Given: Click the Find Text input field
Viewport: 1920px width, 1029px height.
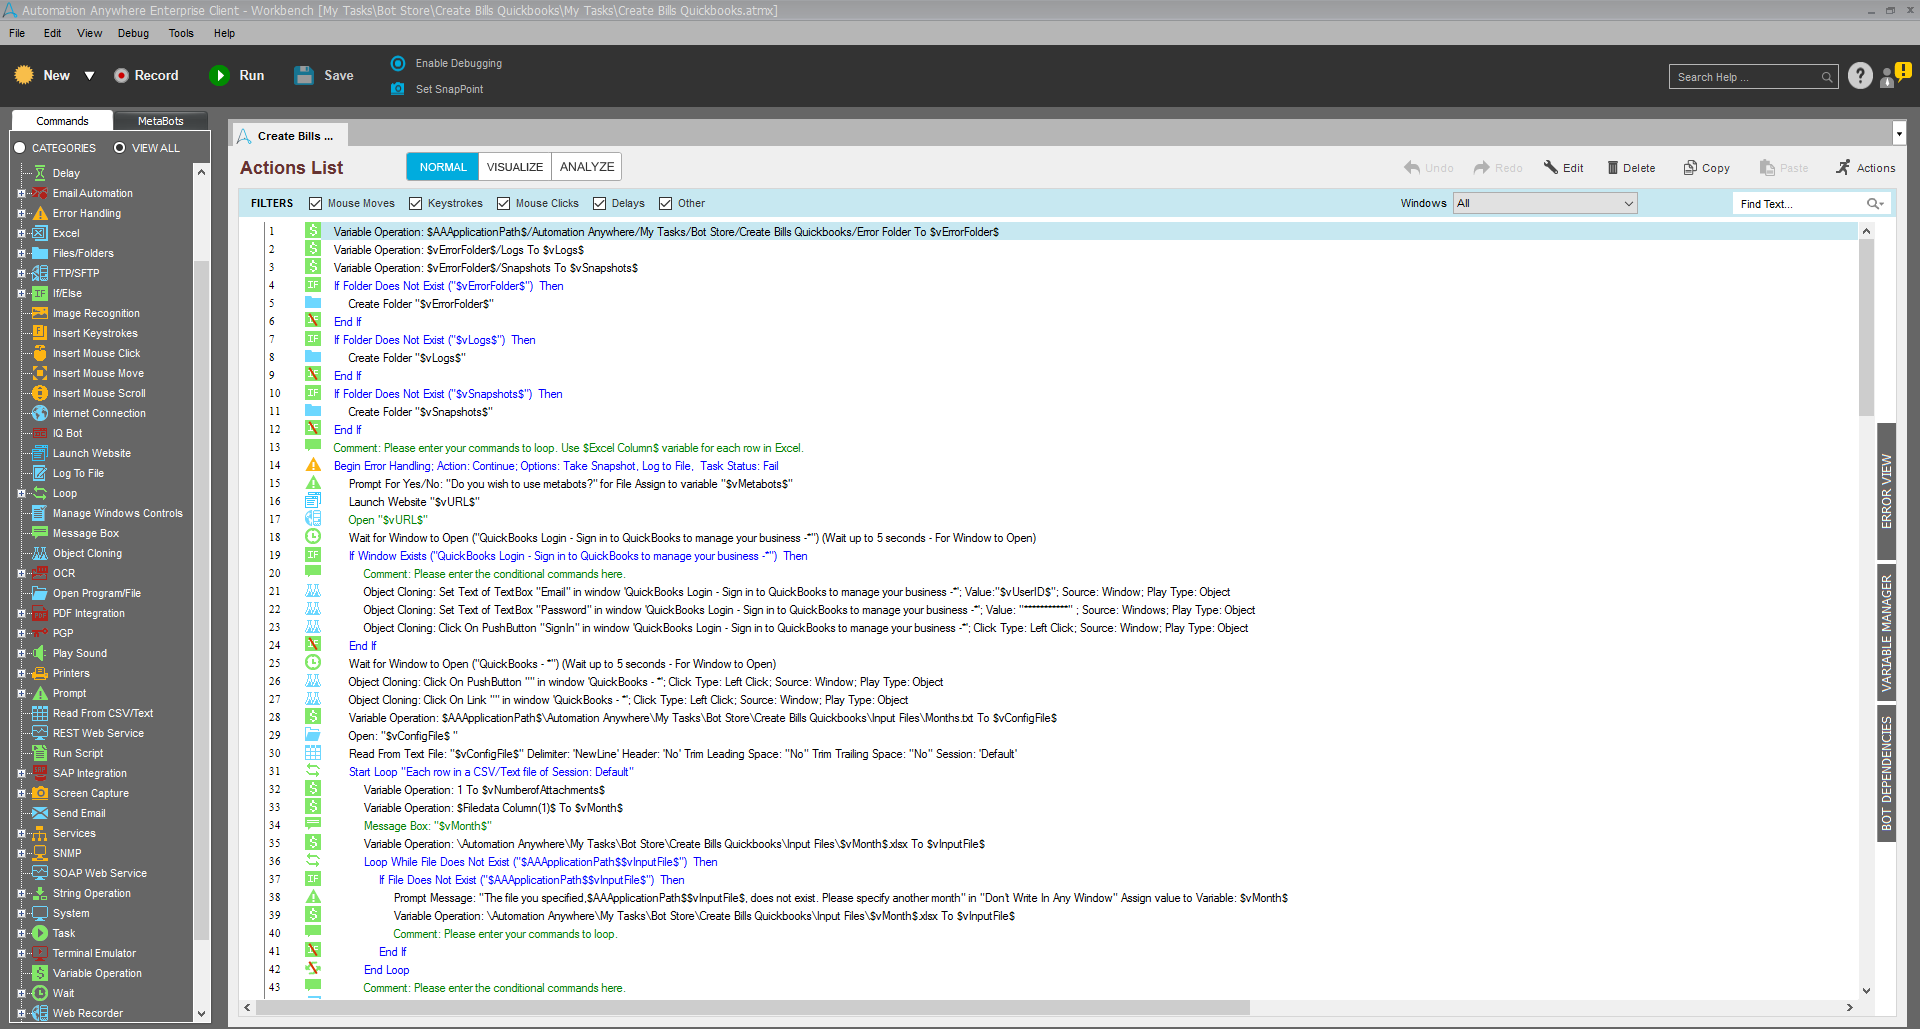Looking at the screenshot, I should (x=1799, y=204).
